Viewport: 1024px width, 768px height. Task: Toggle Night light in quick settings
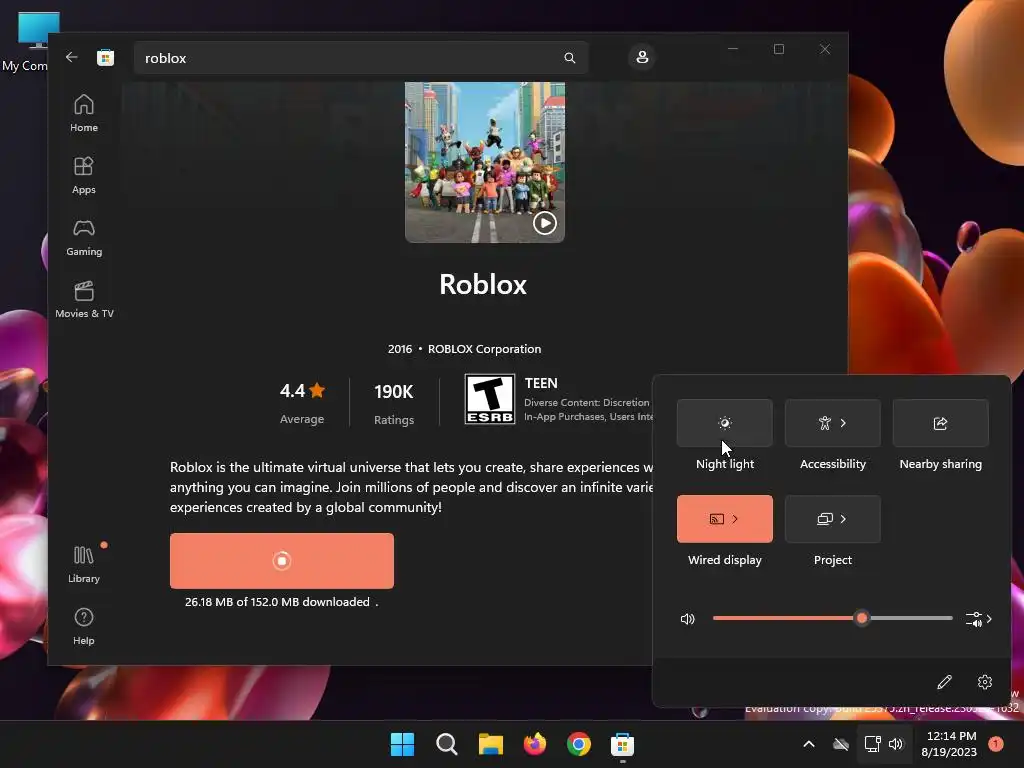[x=725, y=423]
